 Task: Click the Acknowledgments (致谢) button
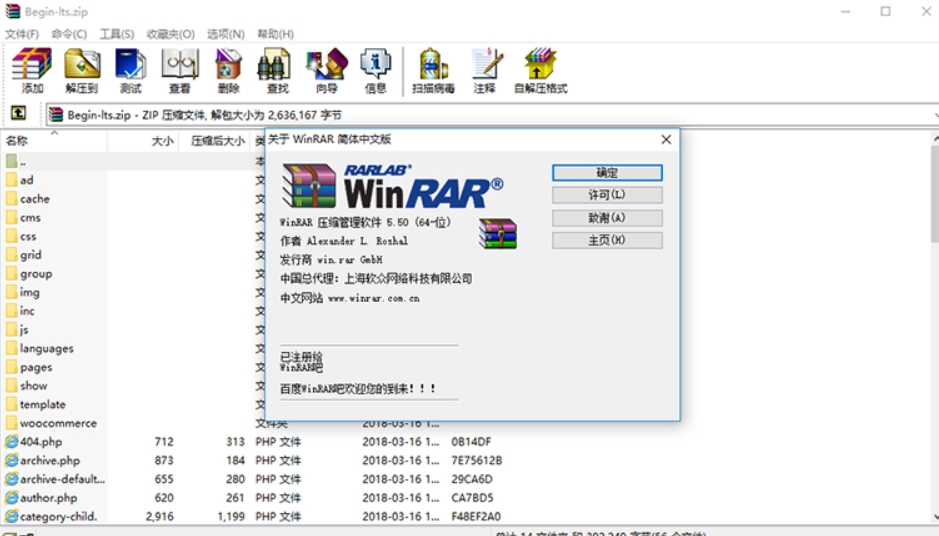click(607, 217)
